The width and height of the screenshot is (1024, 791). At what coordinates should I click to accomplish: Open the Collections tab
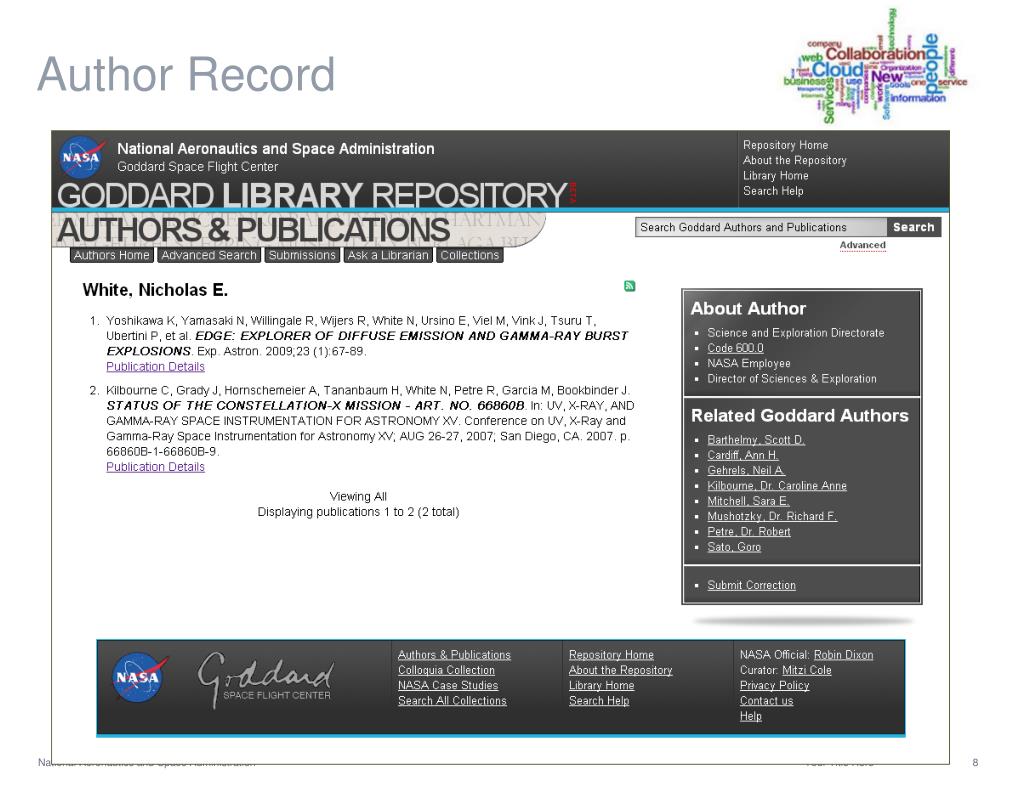pyautogui.click(x=470, y=255)
